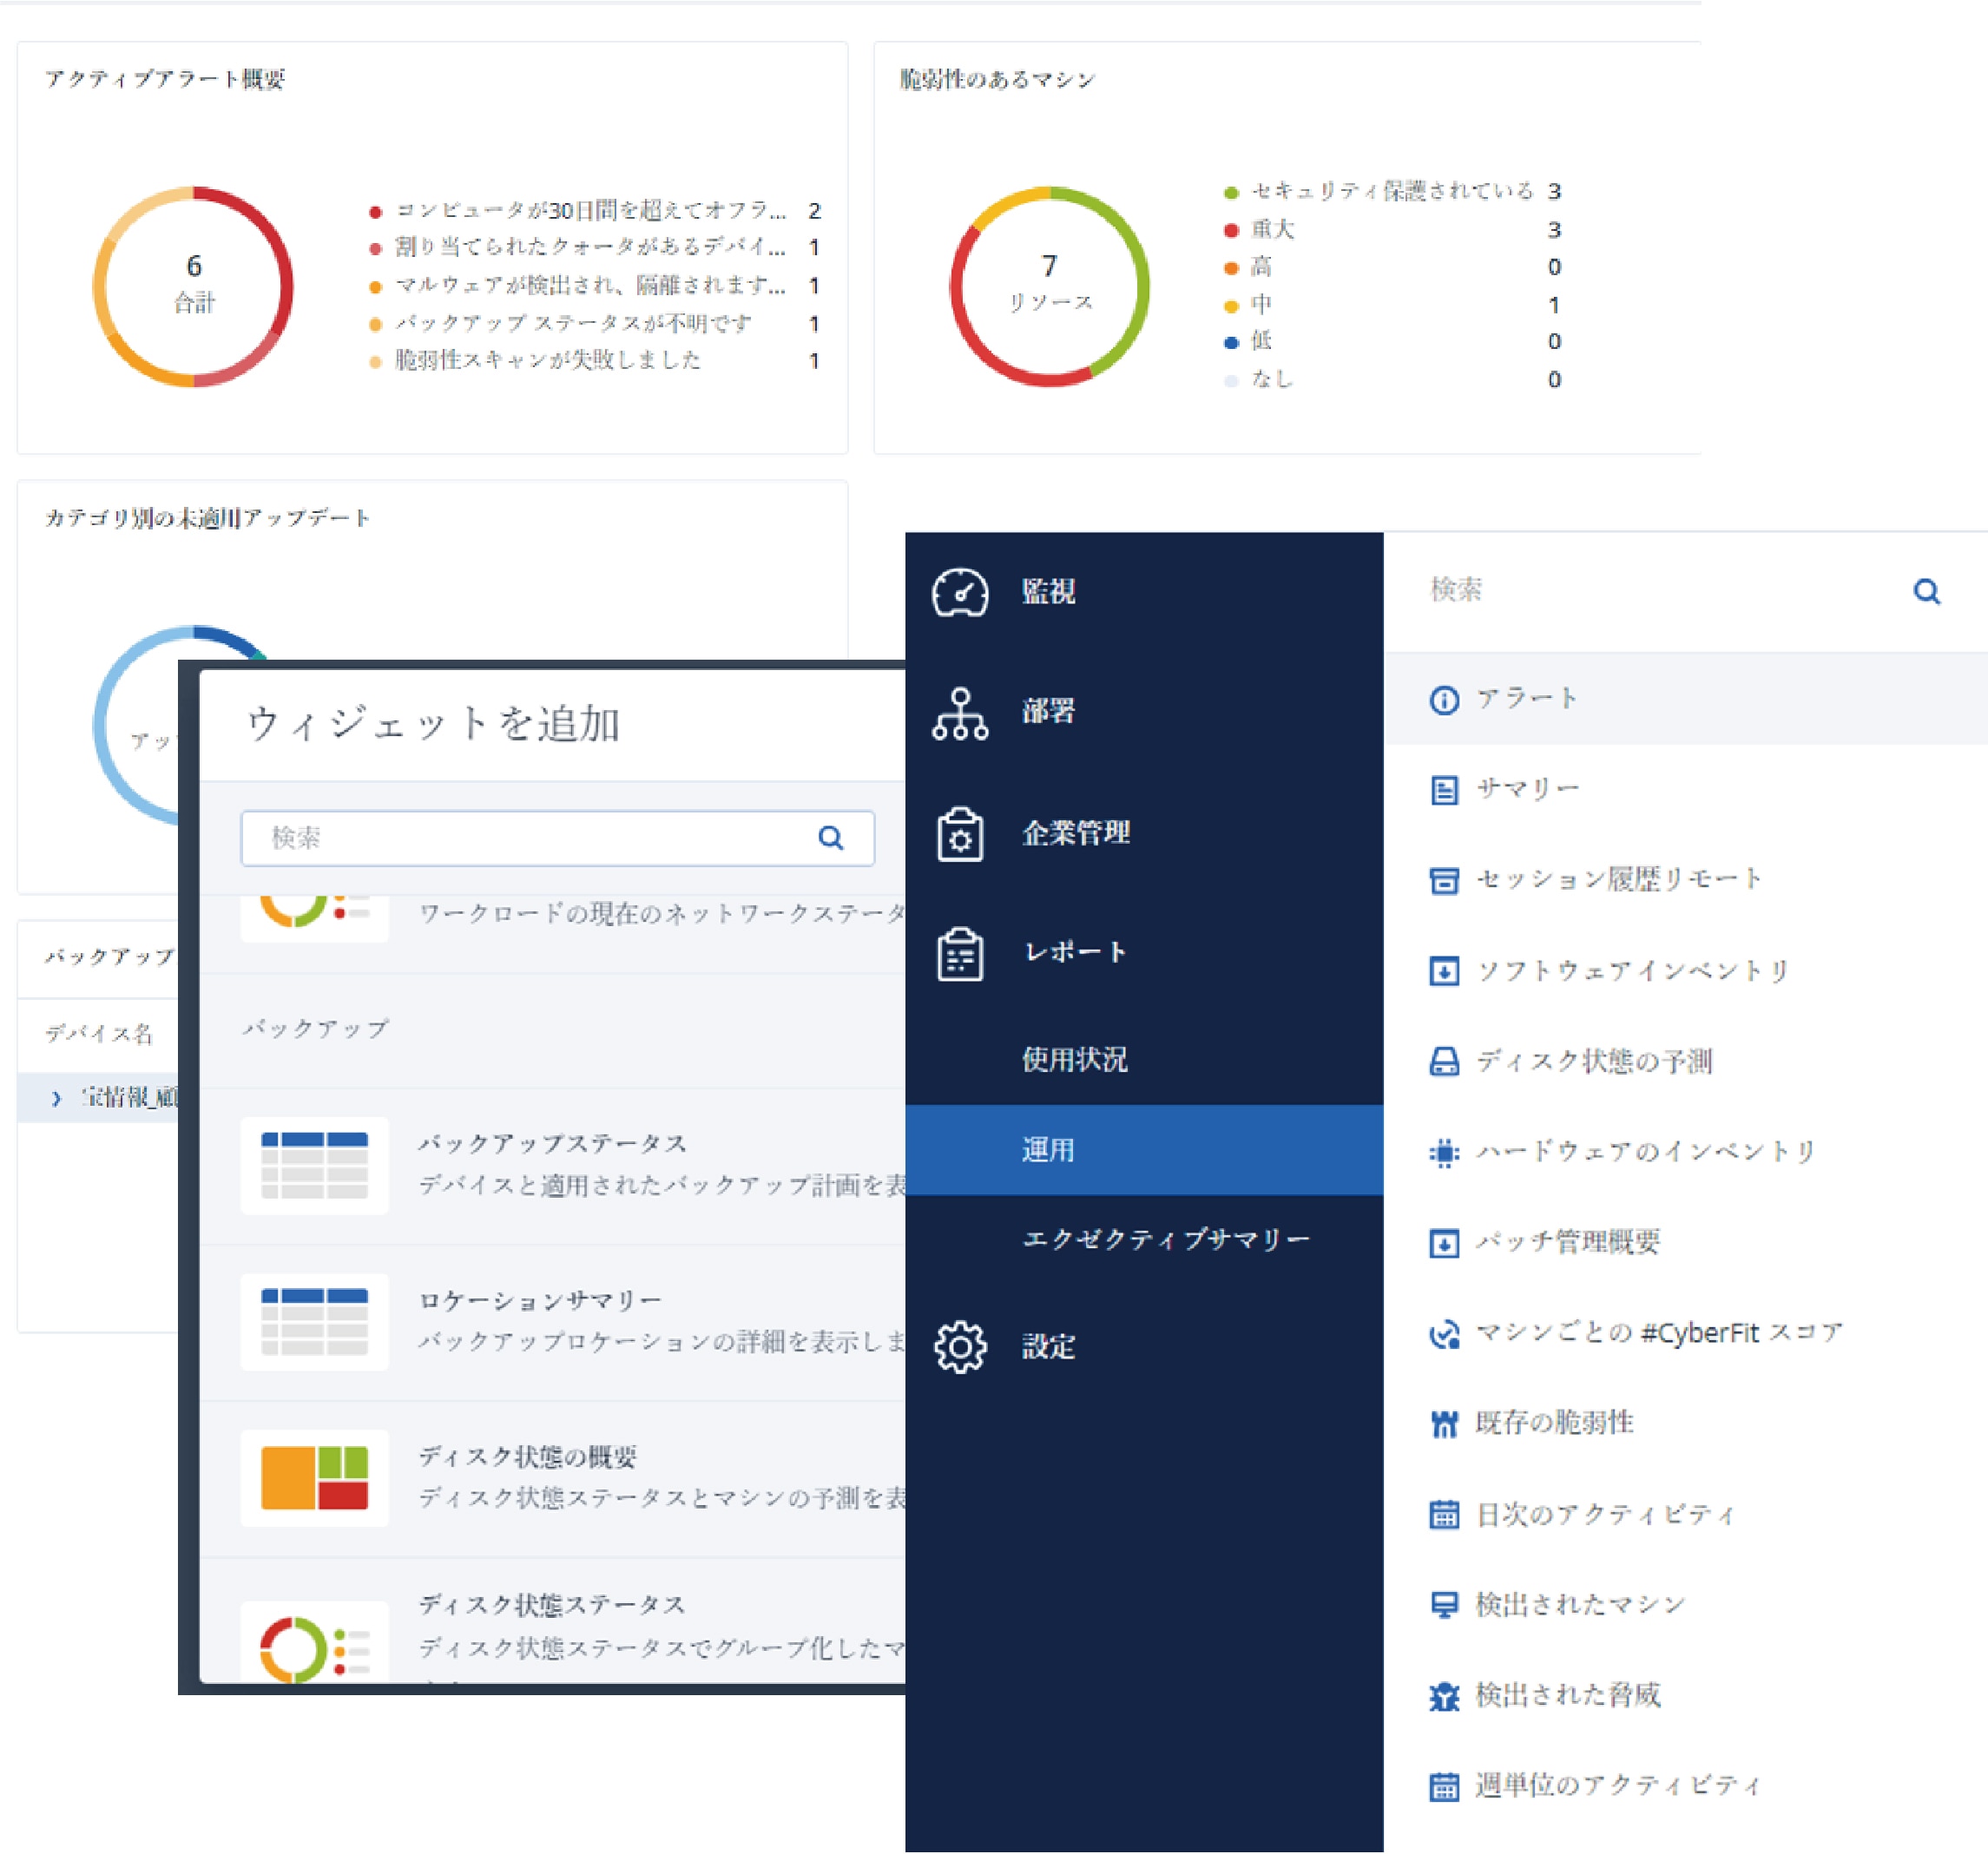This screenshot has height=1854, width=1988.
Task: Click red 重大 legend dot in vulnerabilities
Action: click(x=1231, y=230)
